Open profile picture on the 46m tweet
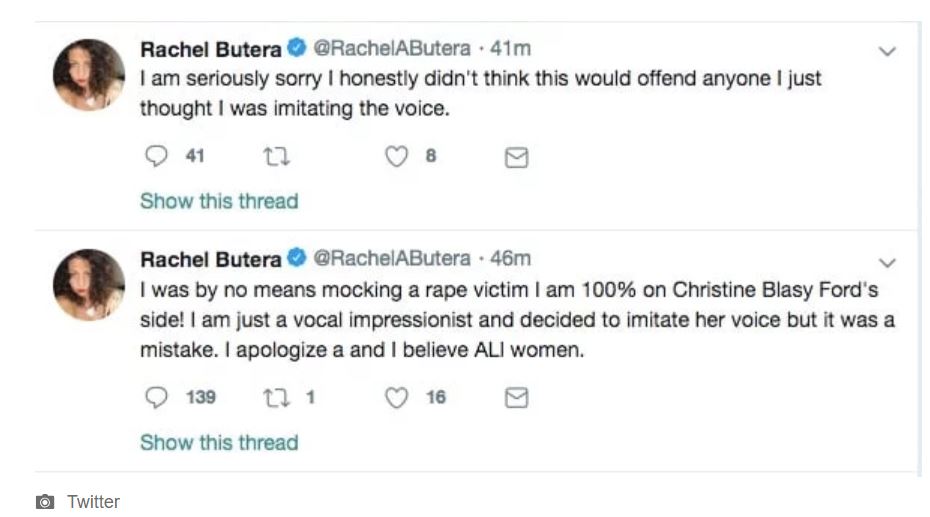 tap(89, 285)
